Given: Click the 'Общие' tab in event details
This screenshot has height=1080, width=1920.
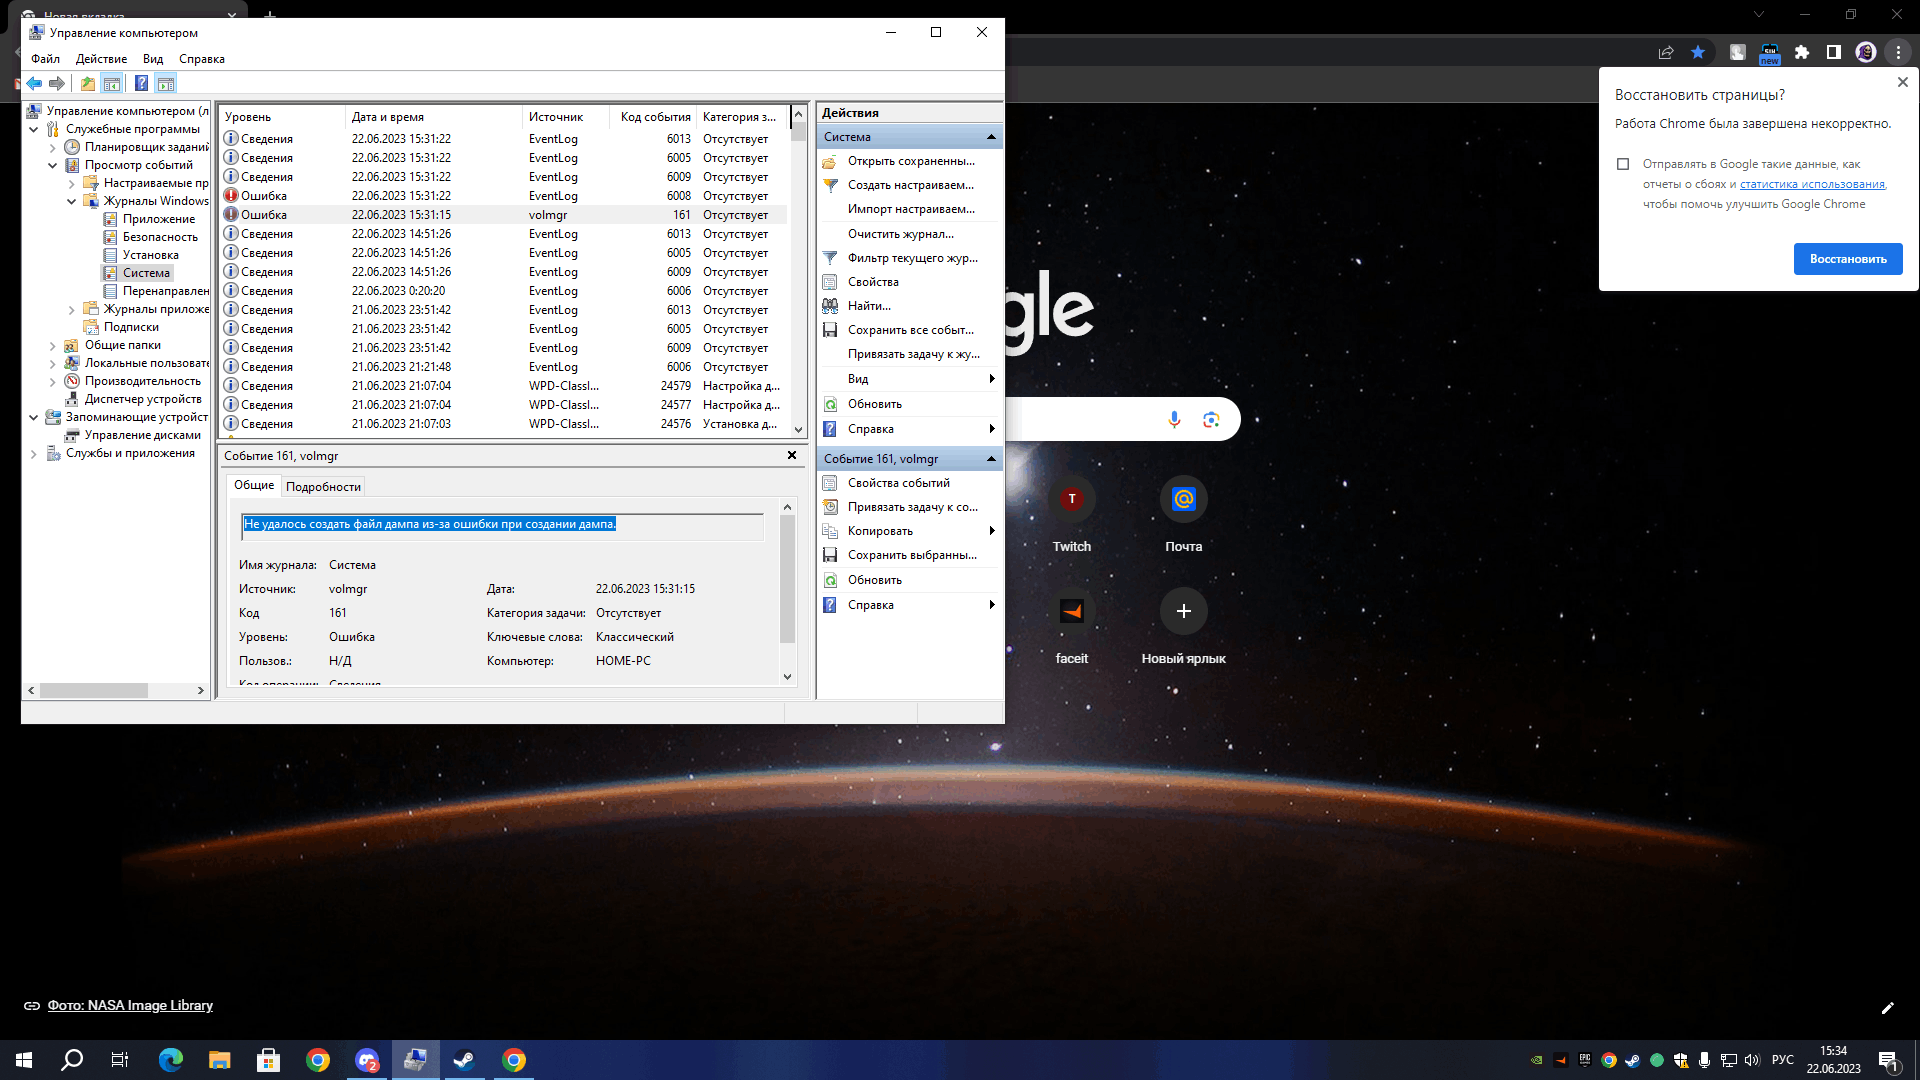Looking at the screenshot, I should [x=253, y=485].
